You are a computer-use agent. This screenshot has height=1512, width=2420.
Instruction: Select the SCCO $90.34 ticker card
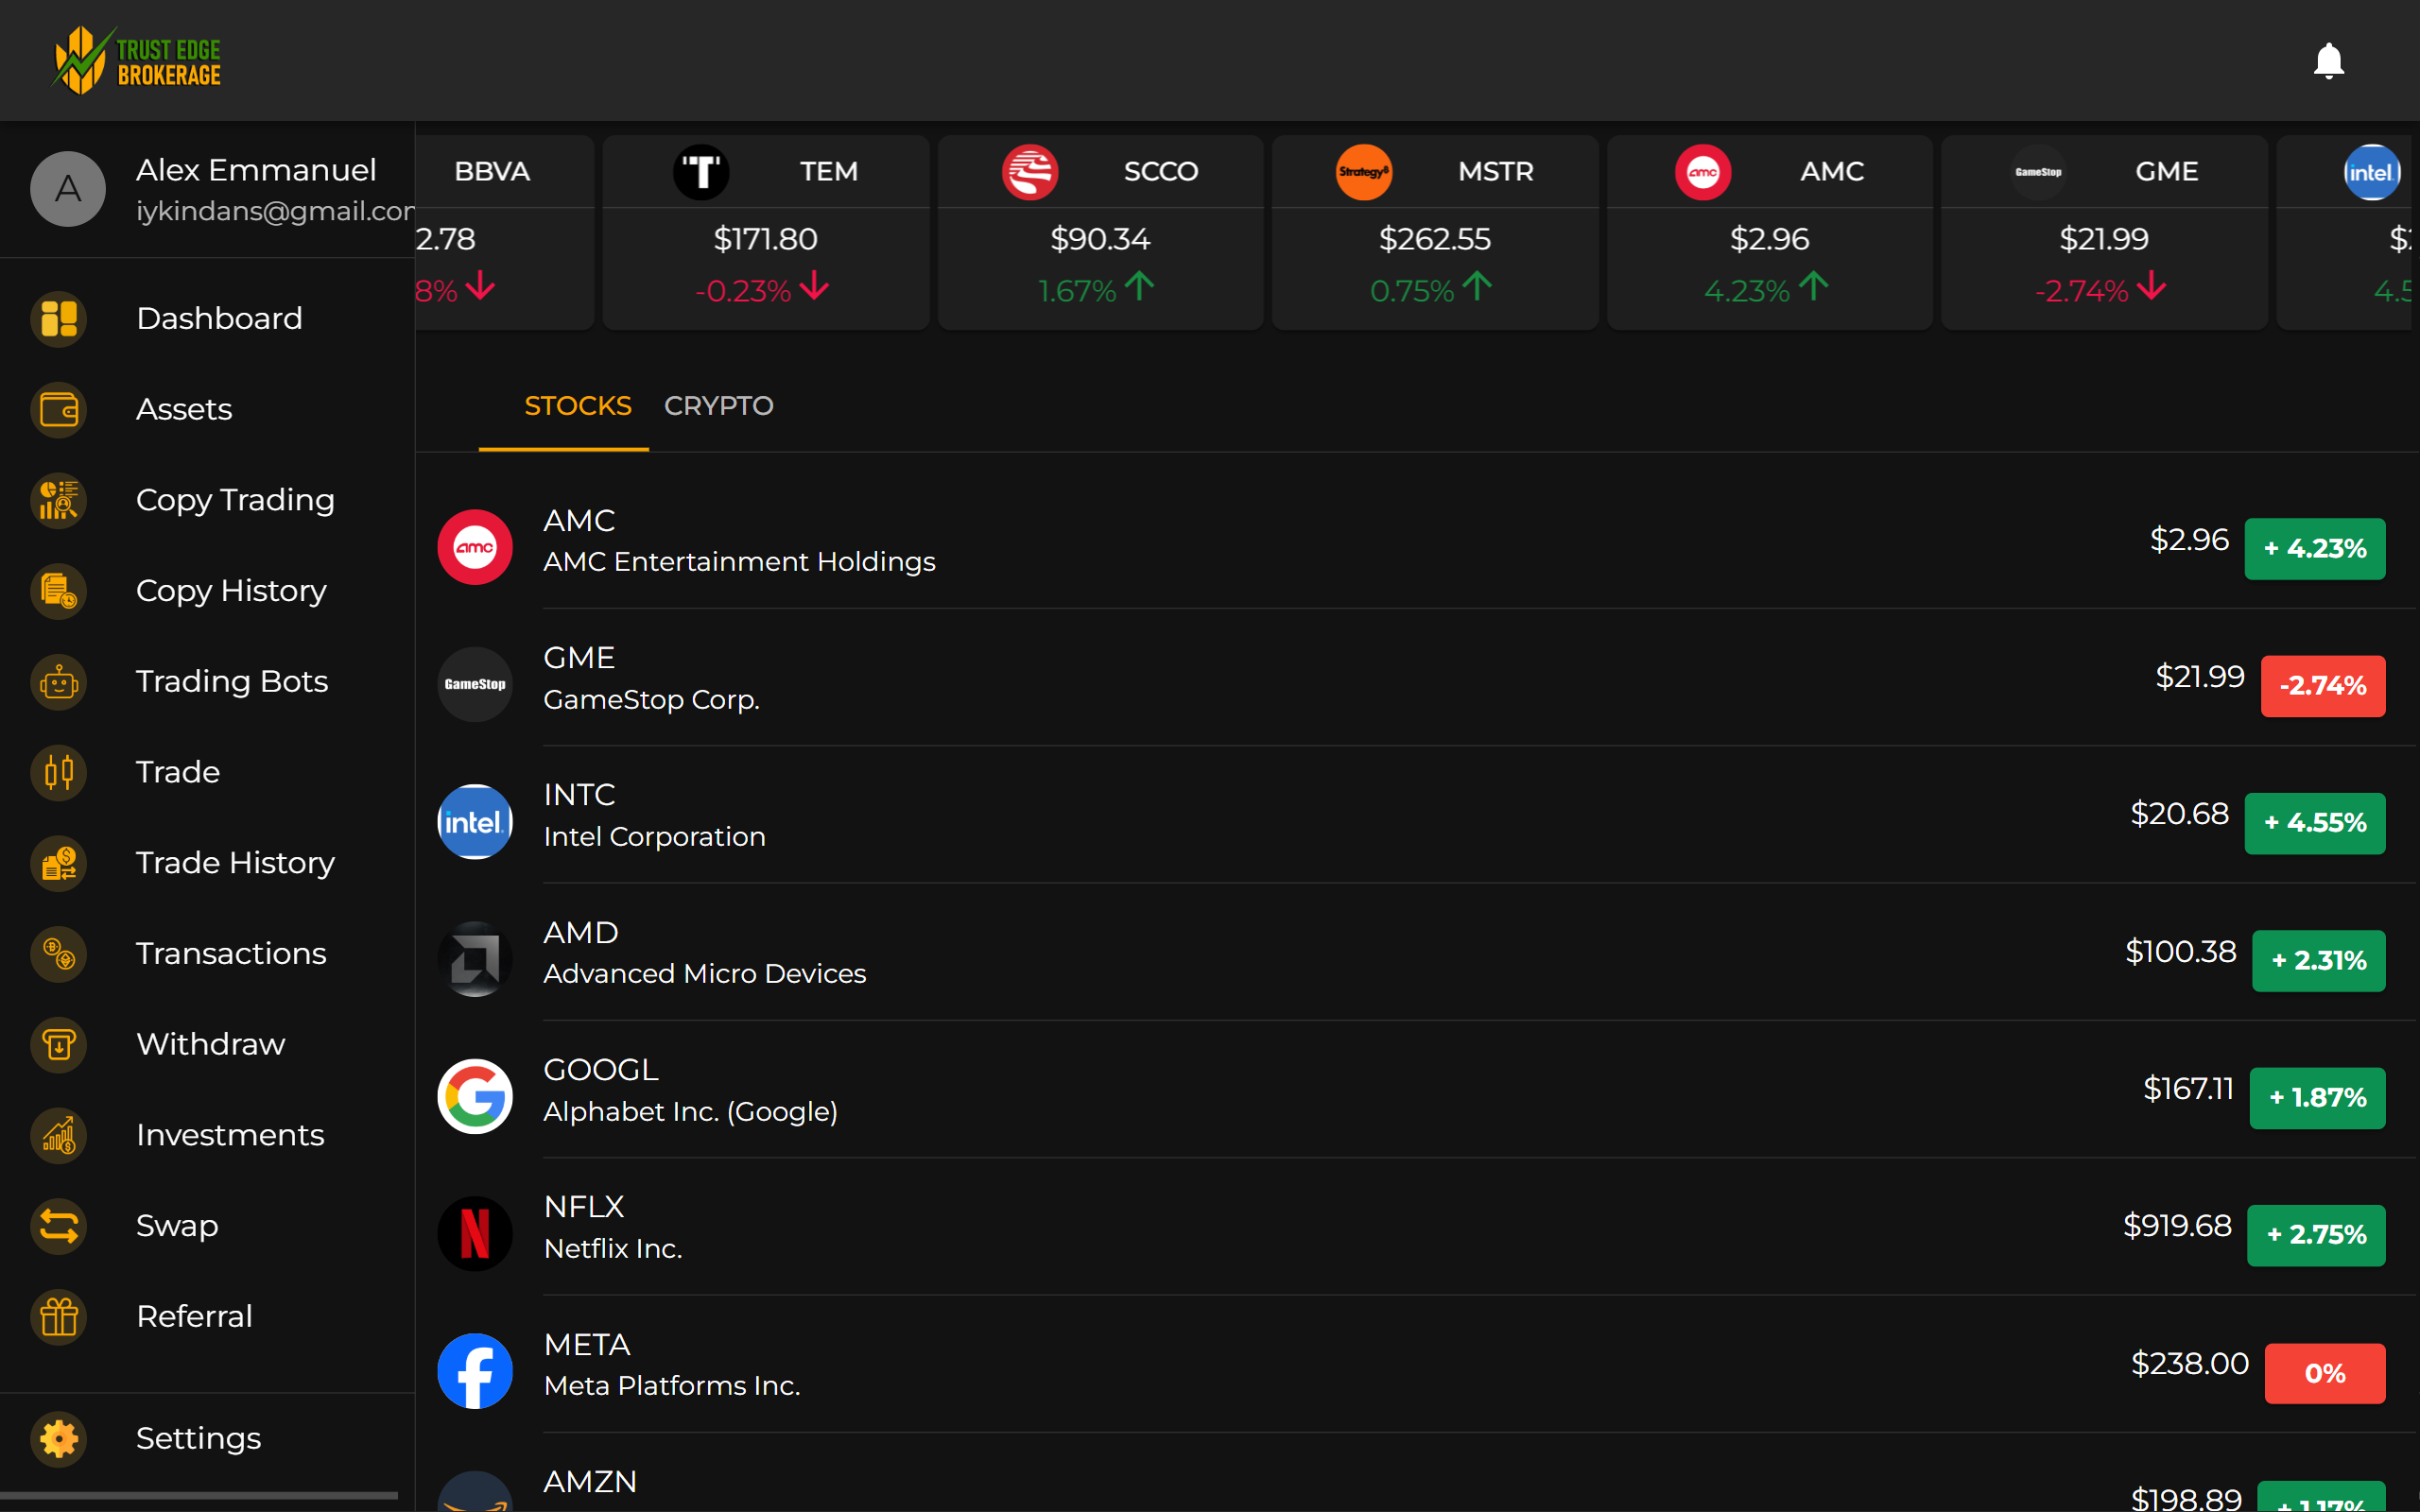tap(1100, 233)
